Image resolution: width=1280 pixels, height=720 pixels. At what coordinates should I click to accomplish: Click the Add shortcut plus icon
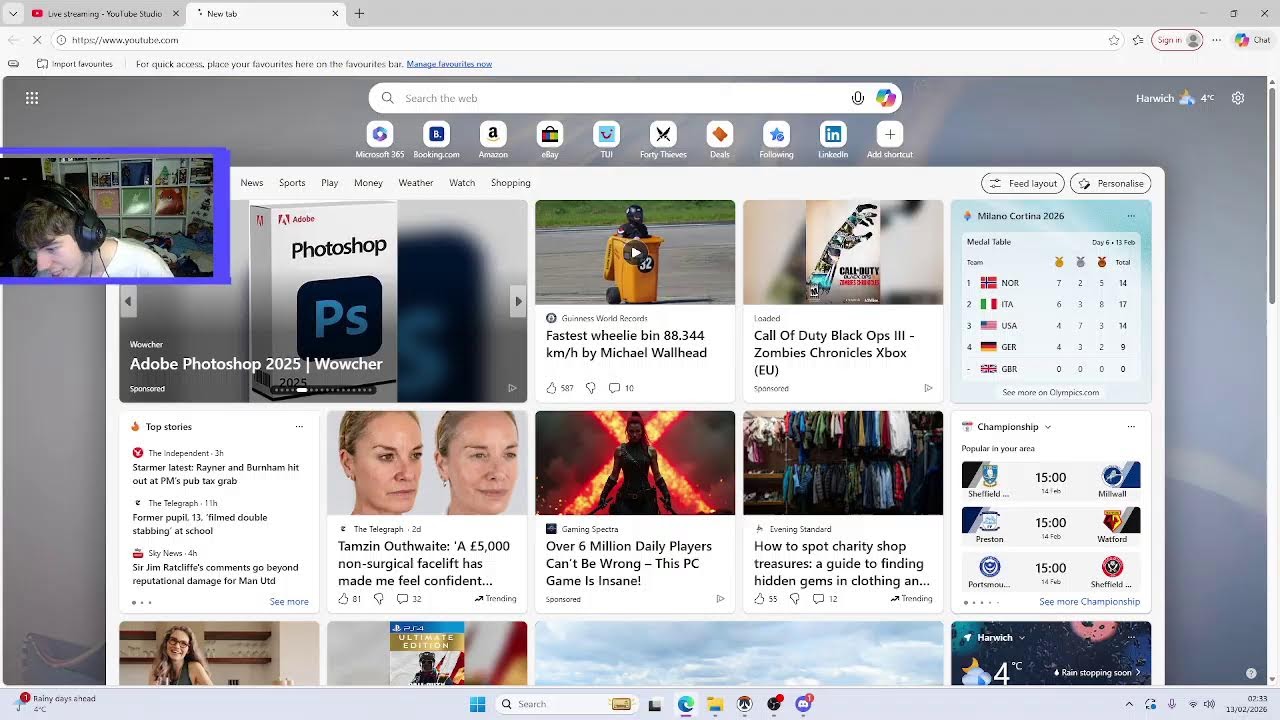pyautogui.click(x=890, y=134)
